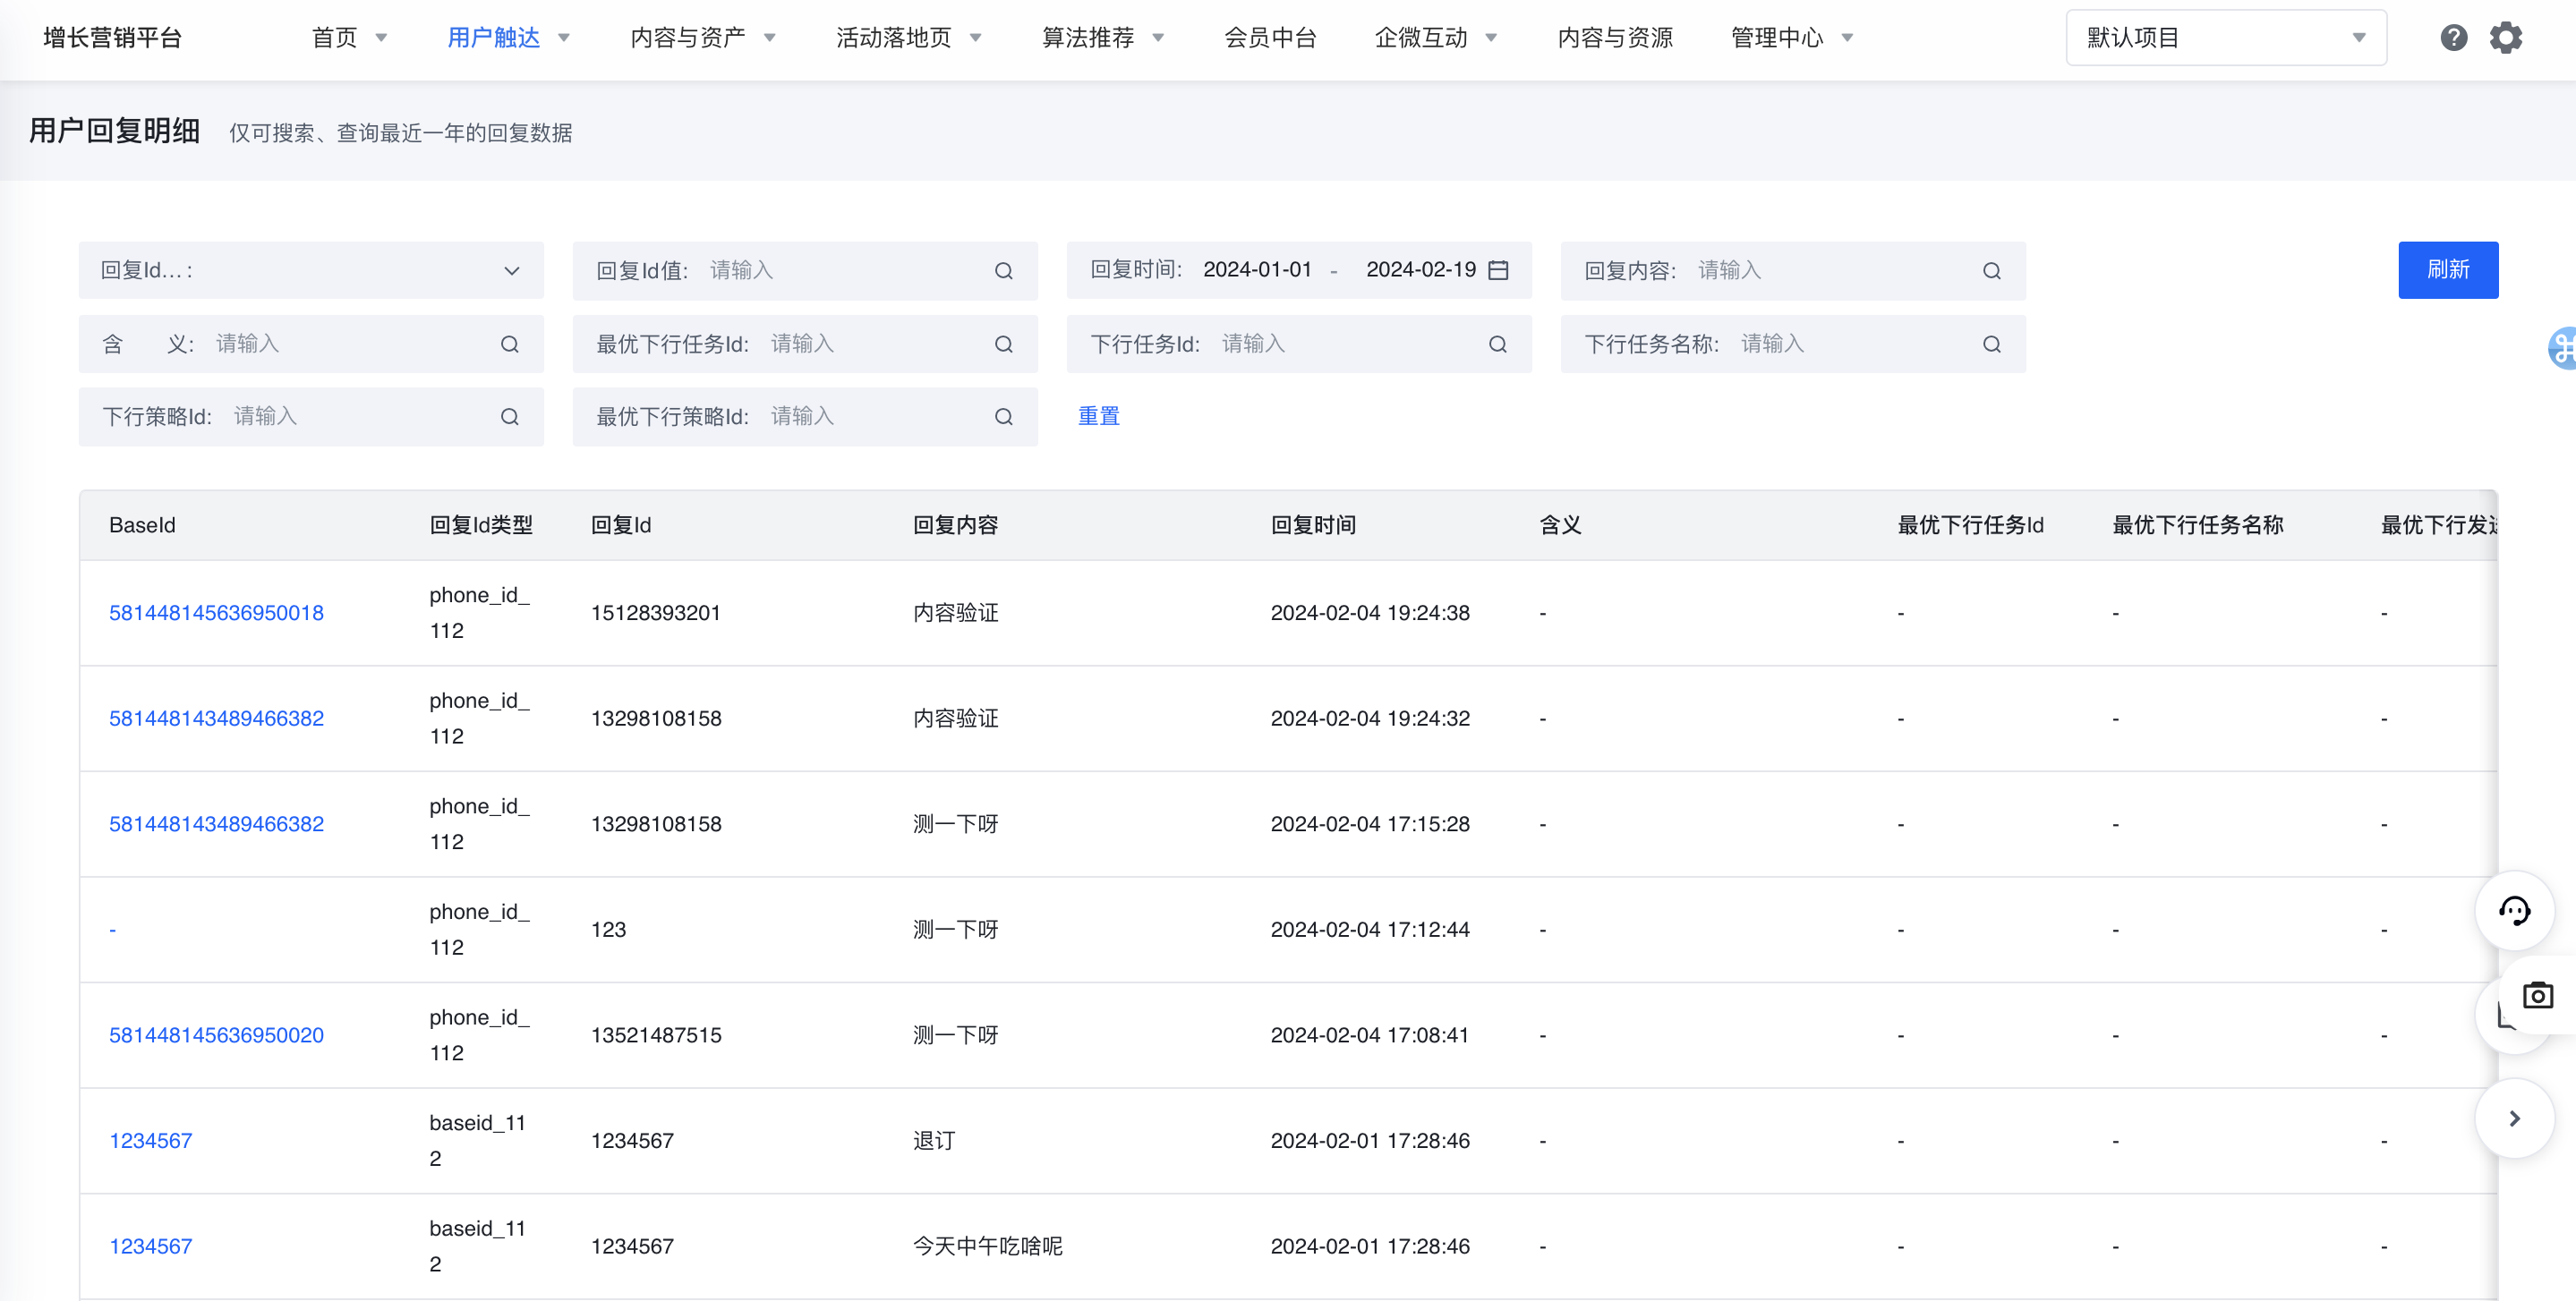2576x1301 pixels.
Task: Expand the 内容与资产 menu arrow
Action: point(770,38)
